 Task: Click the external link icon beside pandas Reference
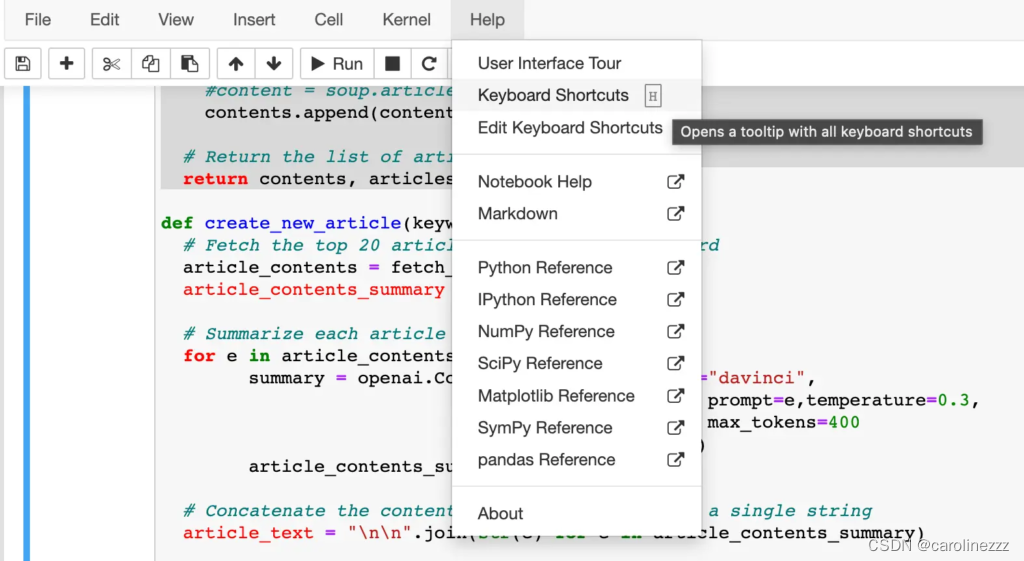(x=675, y=460)
